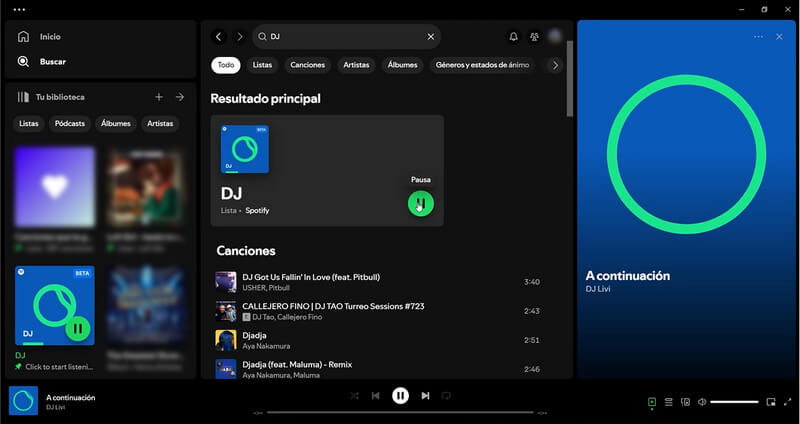Image resolution: width=800 pixels, height=424 pixels.
Task: Open the user profile avatar
Action: pos(555,36)
